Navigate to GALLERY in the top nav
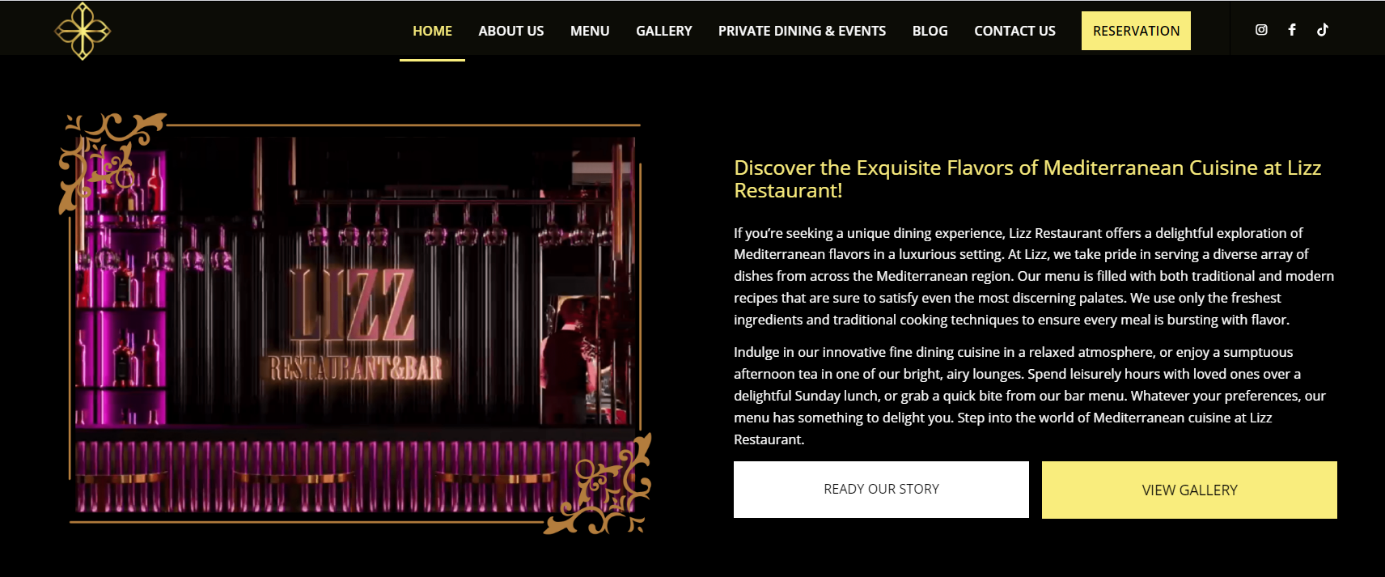This screenshot has width=1385, height=577. pos(664,31)
